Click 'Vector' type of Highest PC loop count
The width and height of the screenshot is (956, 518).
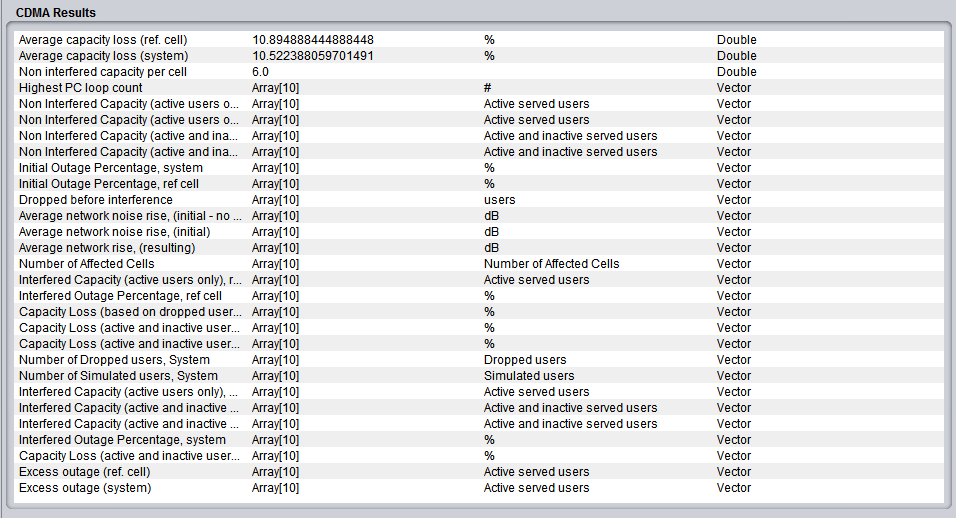point(734,88)
